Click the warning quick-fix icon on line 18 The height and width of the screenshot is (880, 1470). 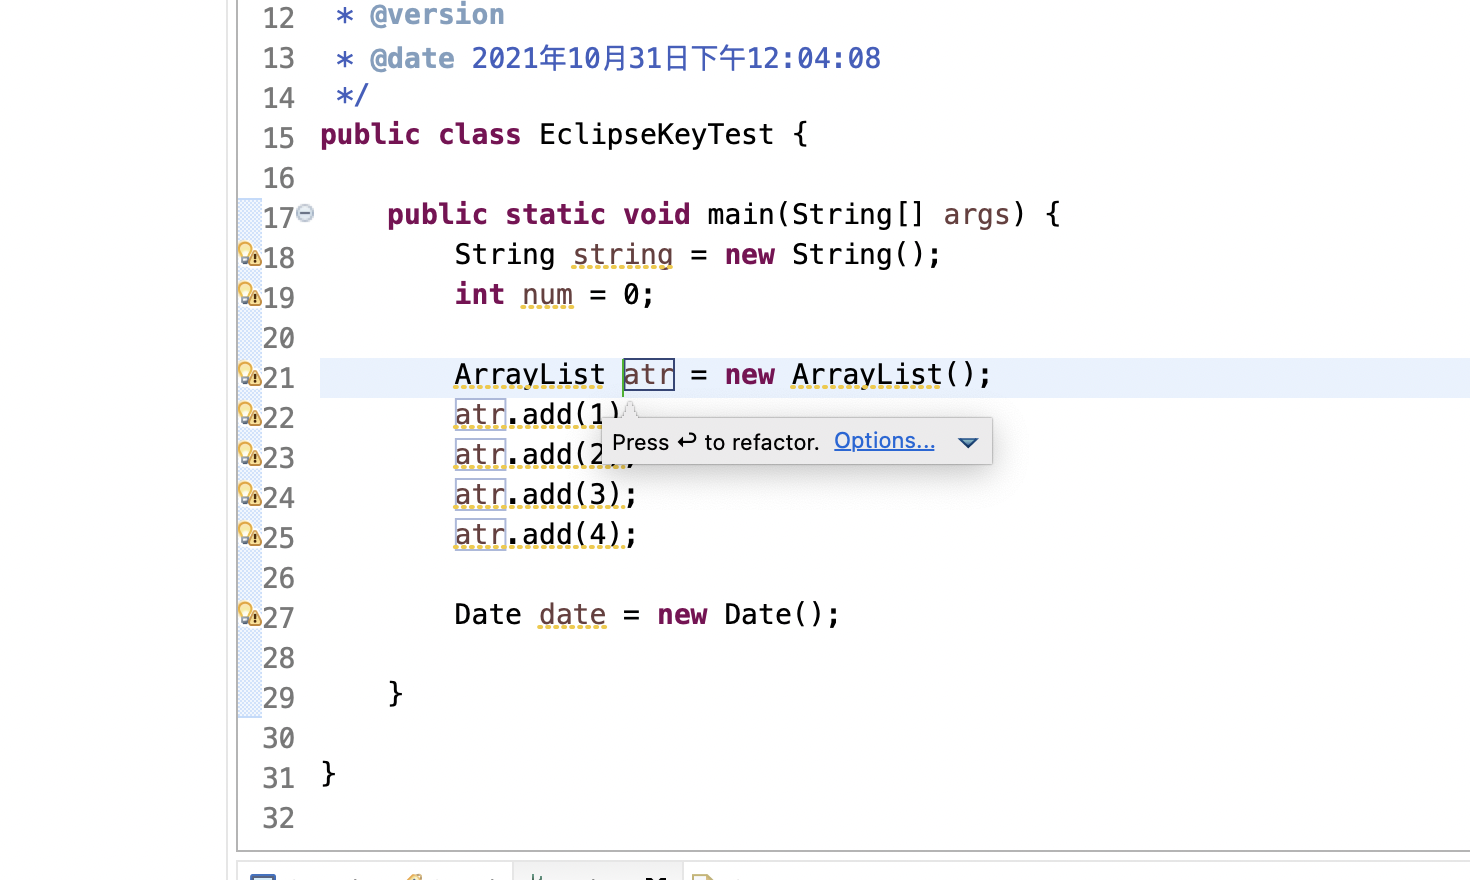pos(249,254)
